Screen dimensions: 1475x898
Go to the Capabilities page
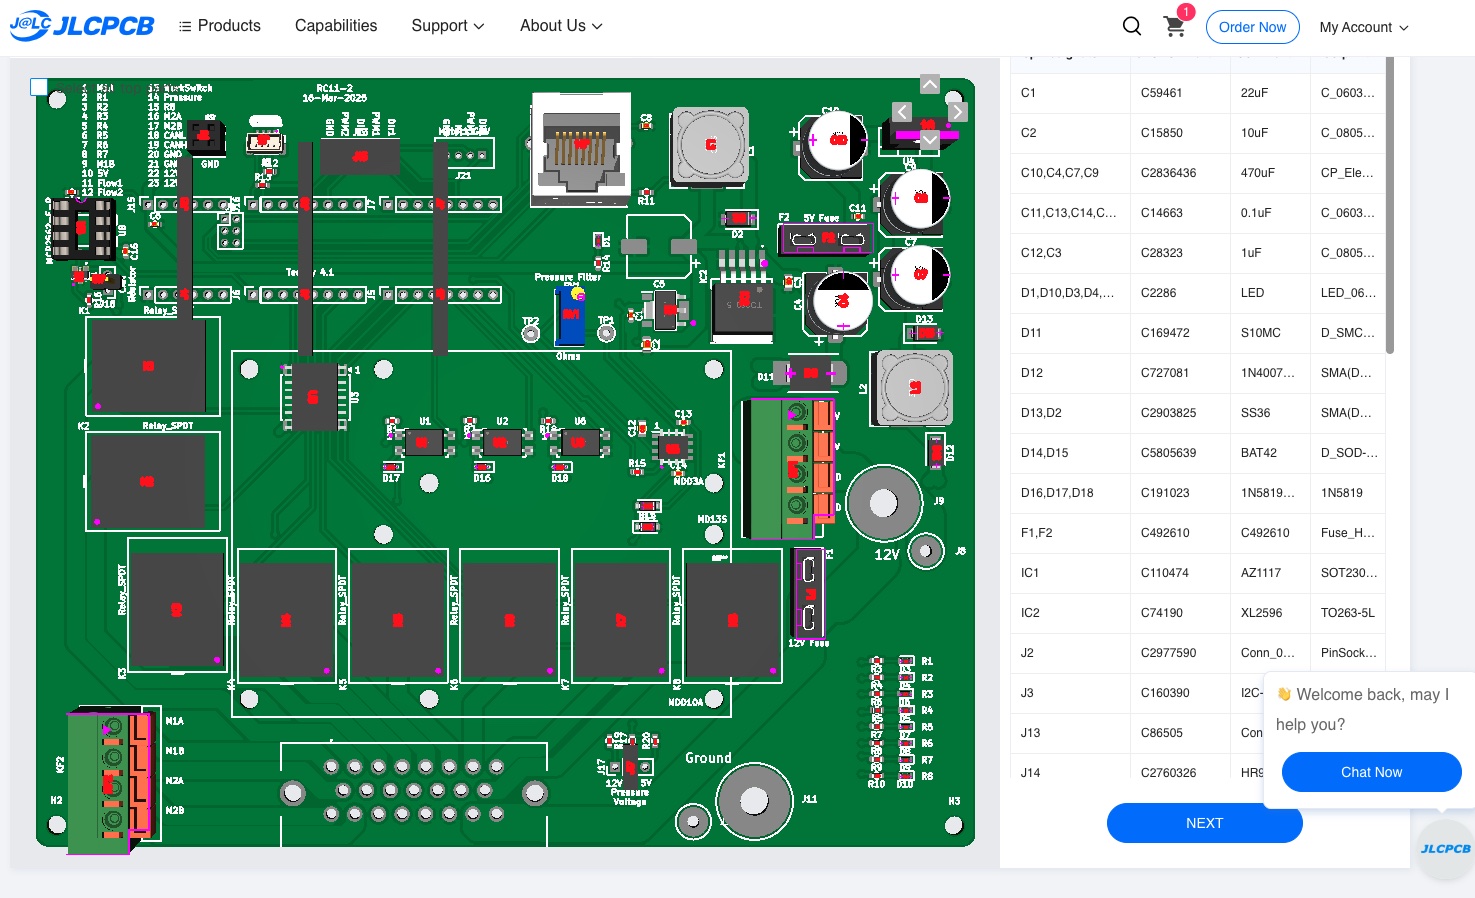click(x=336, y=26)
